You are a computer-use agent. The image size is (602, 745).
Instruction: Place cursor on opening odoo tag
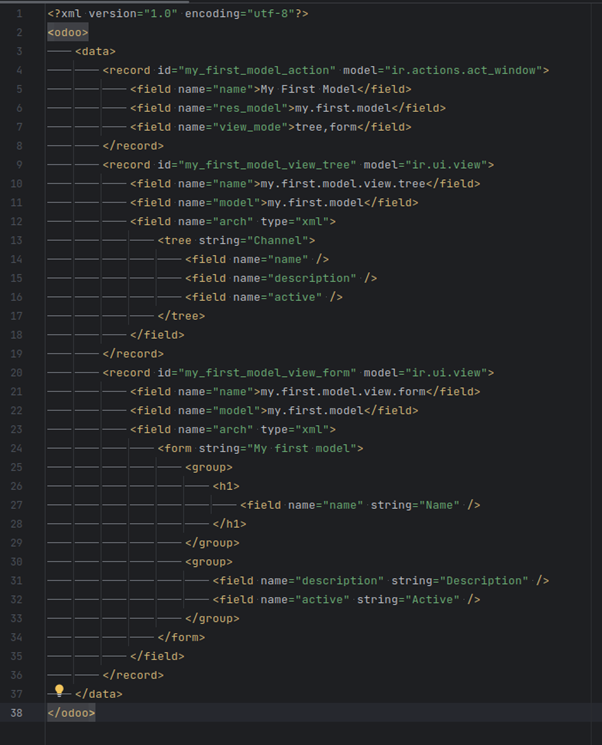coord(68,32)
